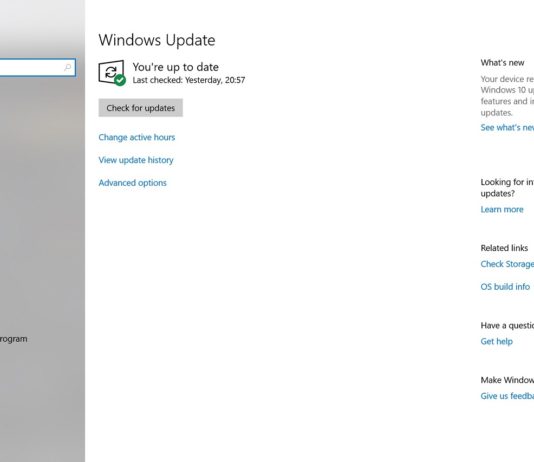Screen dimensions: 534x462
Task: Open Change active hours link
Action: point(137,137)
